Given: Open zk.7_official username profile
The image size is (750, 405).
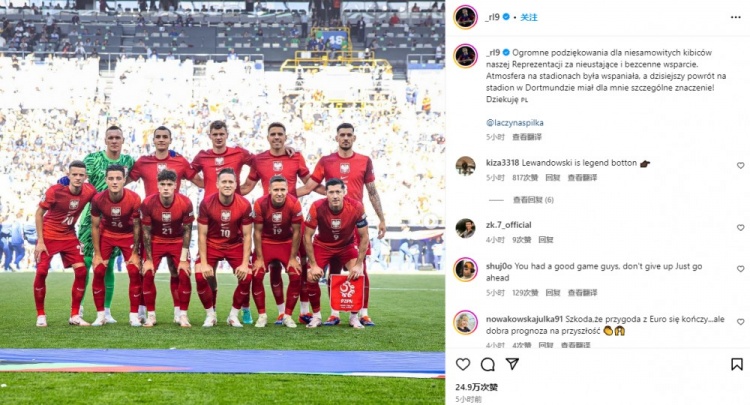Looking at the screenshot, I should click(508, 225).
